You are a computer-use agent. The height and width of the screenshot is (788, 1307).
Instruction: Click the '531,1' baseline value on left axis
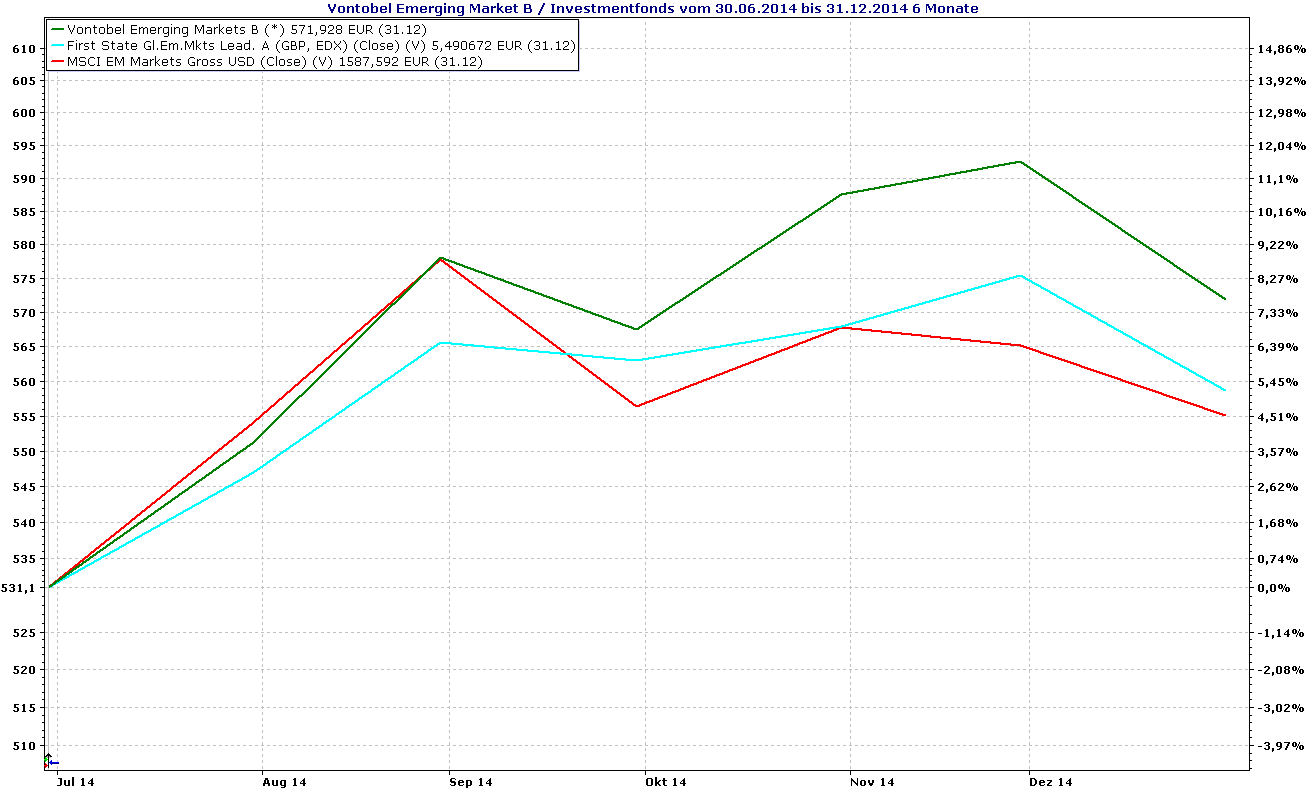(x=20, y=588)
